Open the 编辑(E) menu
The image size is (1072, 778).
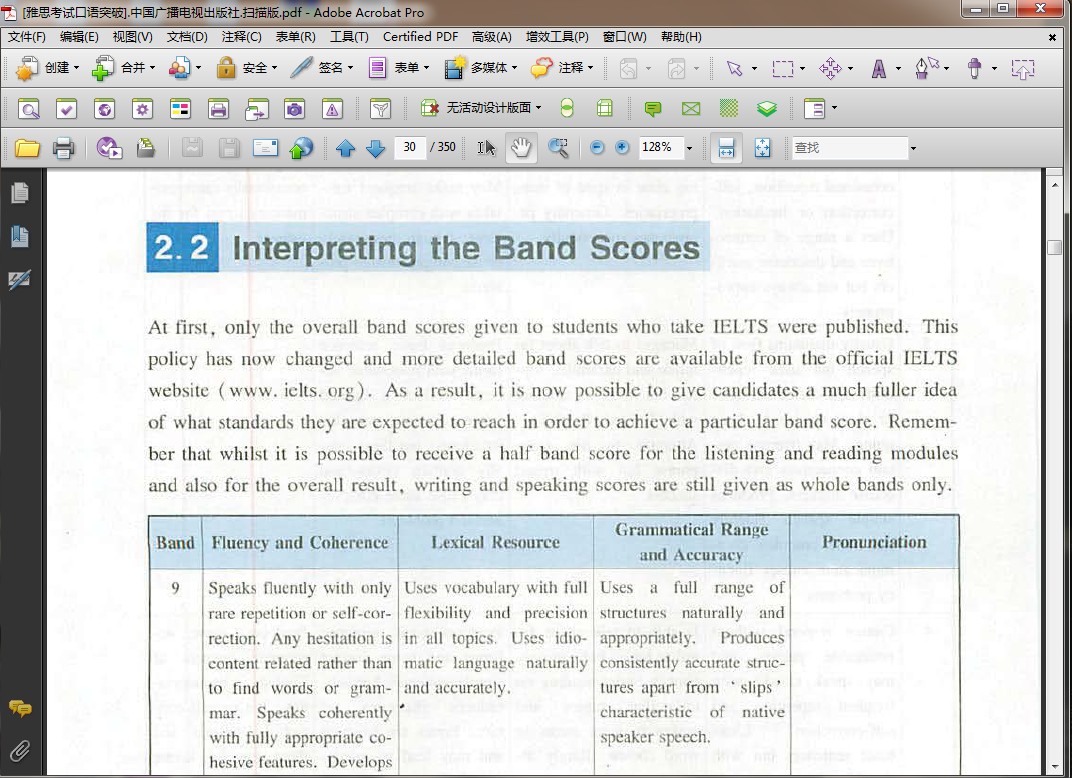point(79,37)
